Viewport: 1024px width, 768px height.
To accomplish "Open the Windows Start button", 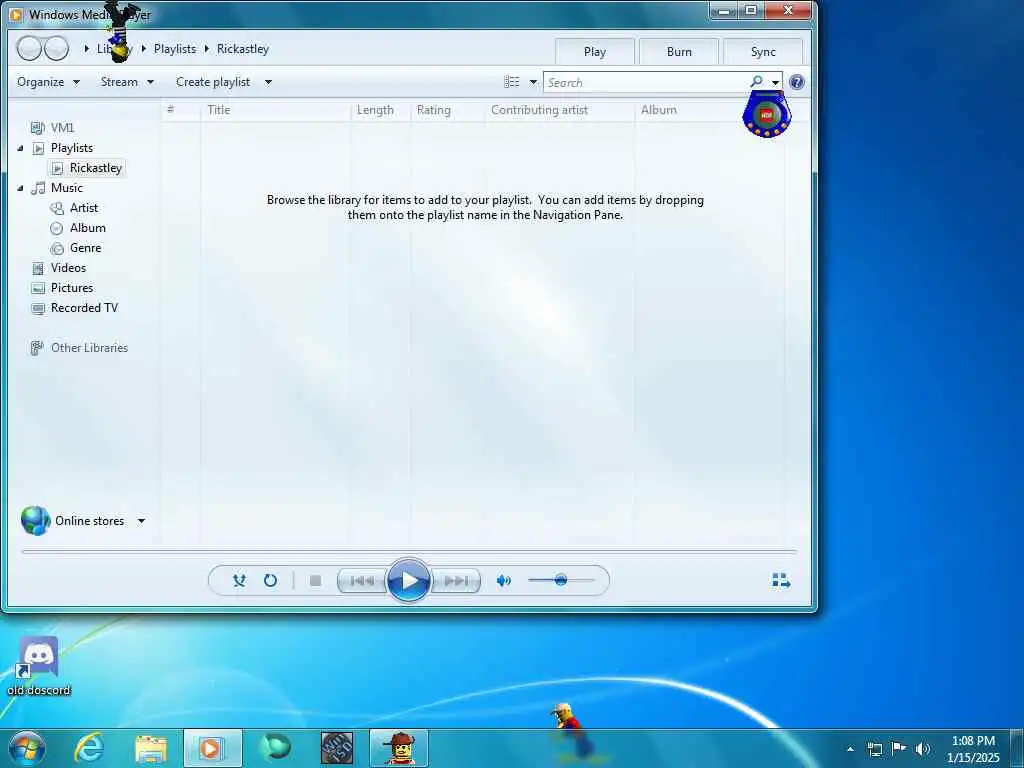I will 27,748.
